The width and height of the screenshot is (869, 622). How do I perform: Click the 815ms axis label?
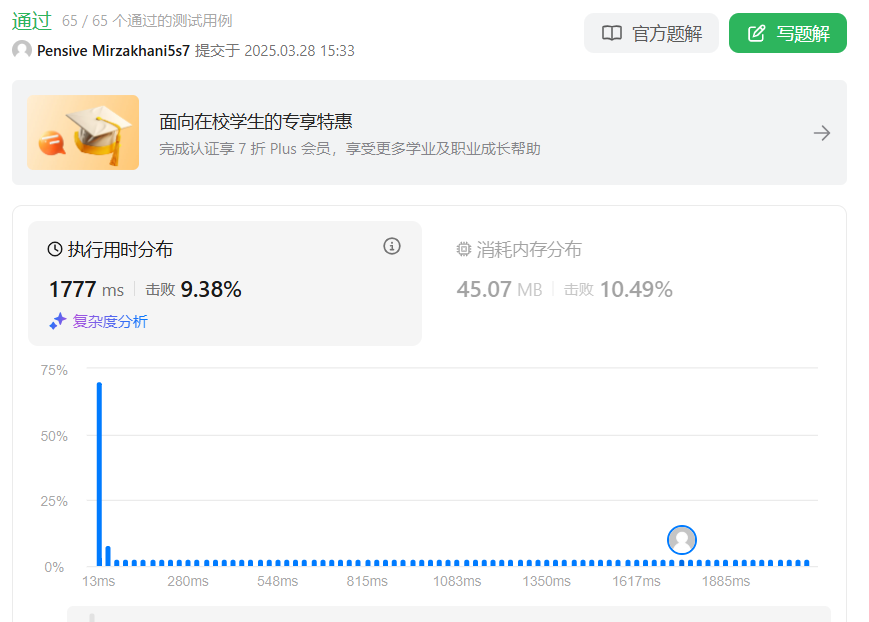367,581
